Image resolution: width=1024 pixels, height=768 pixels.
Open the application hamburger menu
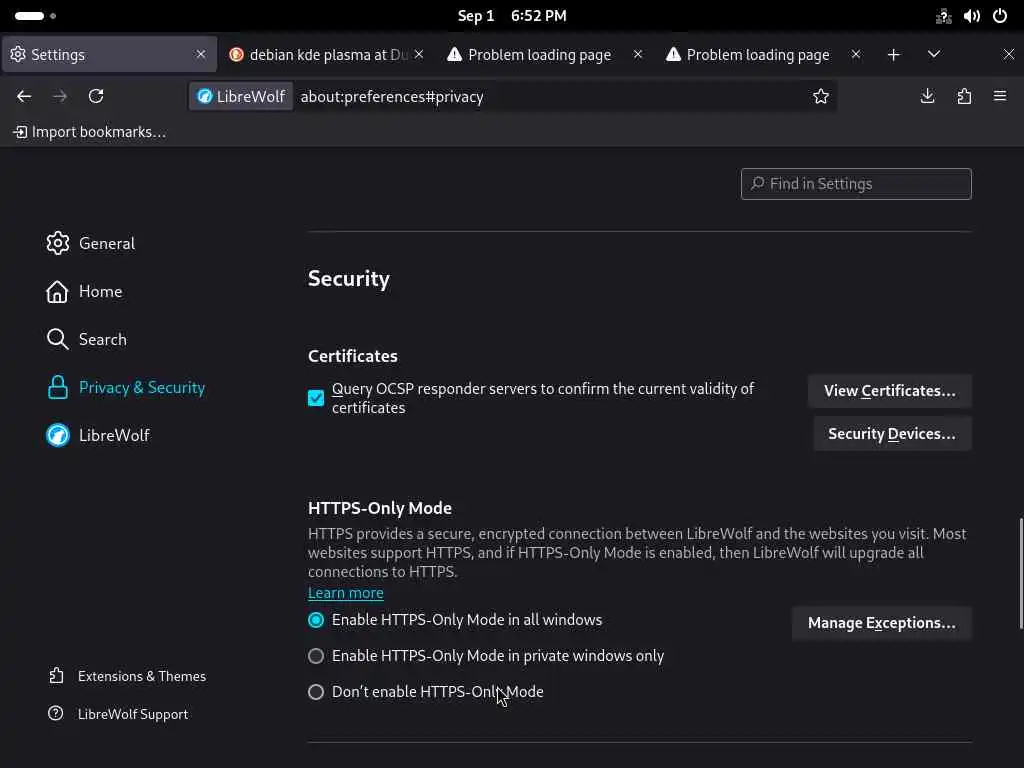[x=1000, y=96]
